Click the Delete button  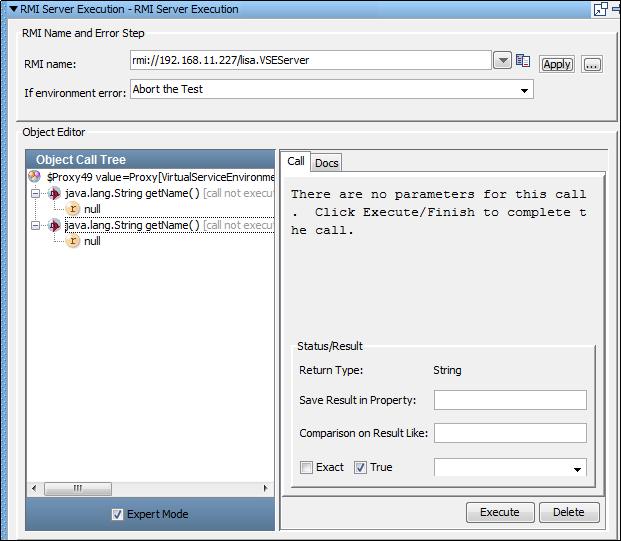[569, 512]
